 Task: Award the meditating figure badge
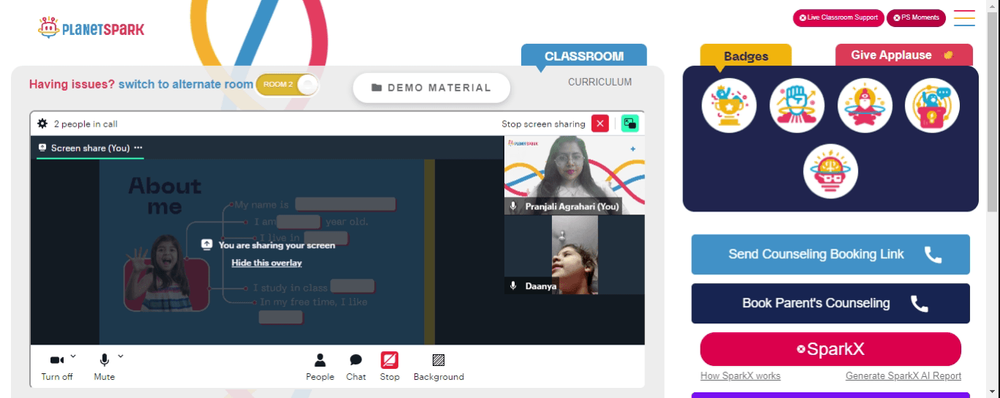pyautogui.click(x=864, y=105)
